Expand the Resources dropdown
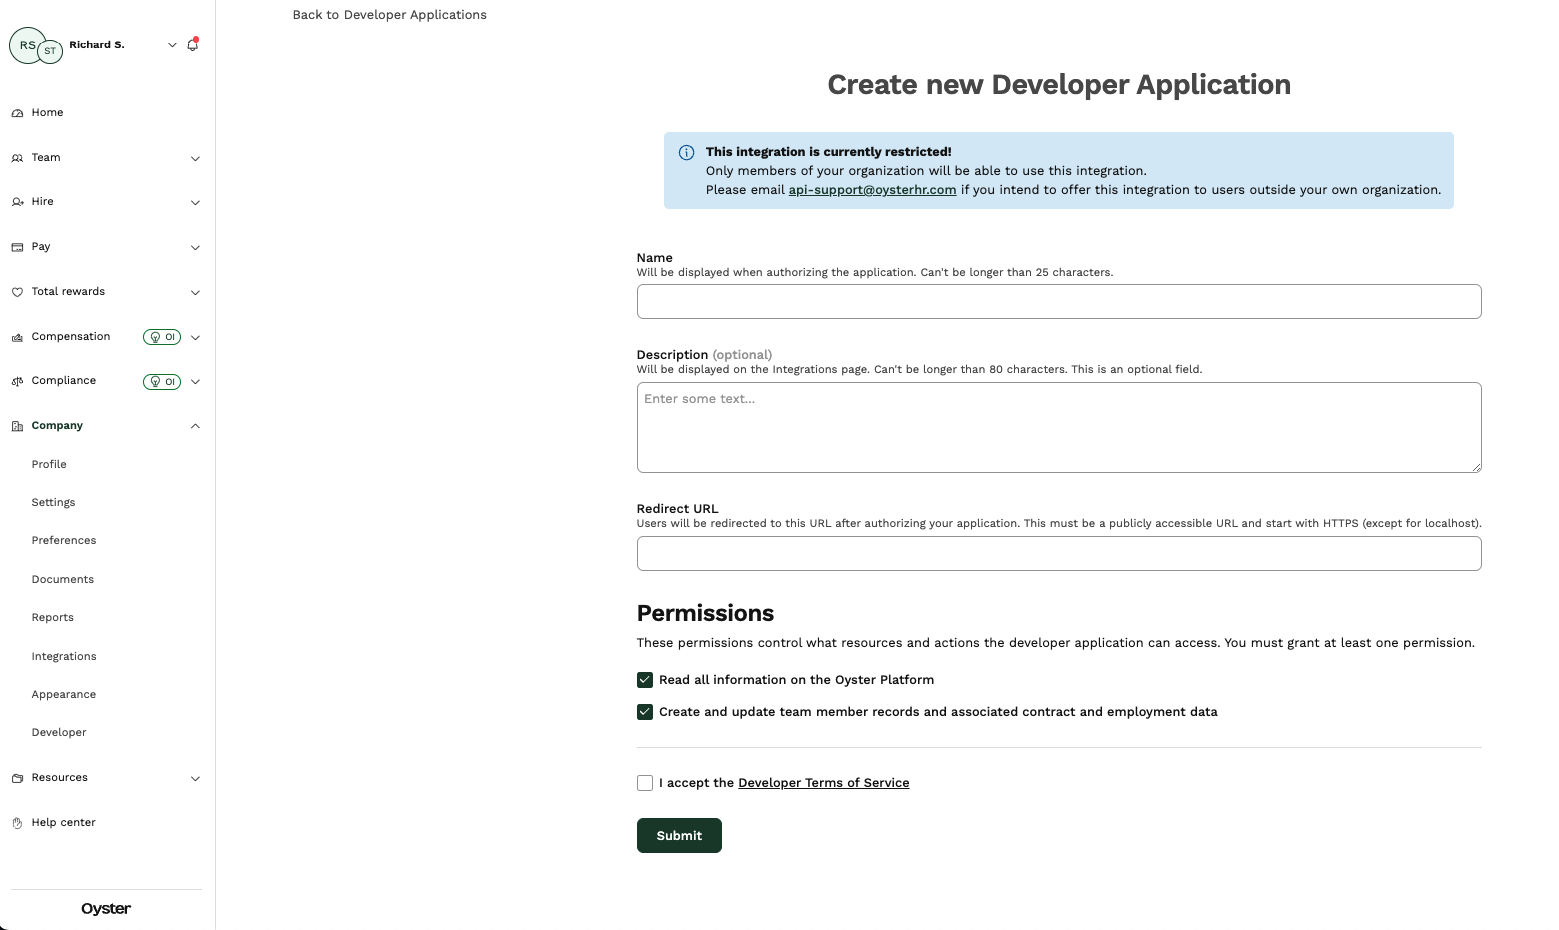This screenshot has width=1559, height=930. pyautogui.click(x=195, y=778)
